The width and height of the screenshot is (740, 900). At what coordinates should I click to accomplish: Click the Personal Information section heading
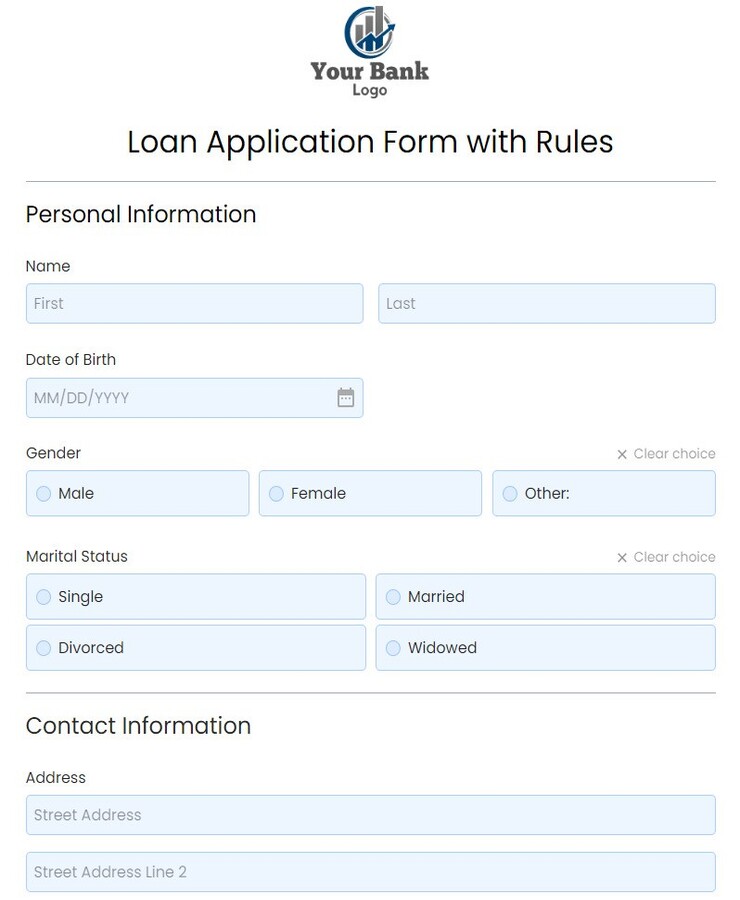pyautogui.click(x=141, y=214)
